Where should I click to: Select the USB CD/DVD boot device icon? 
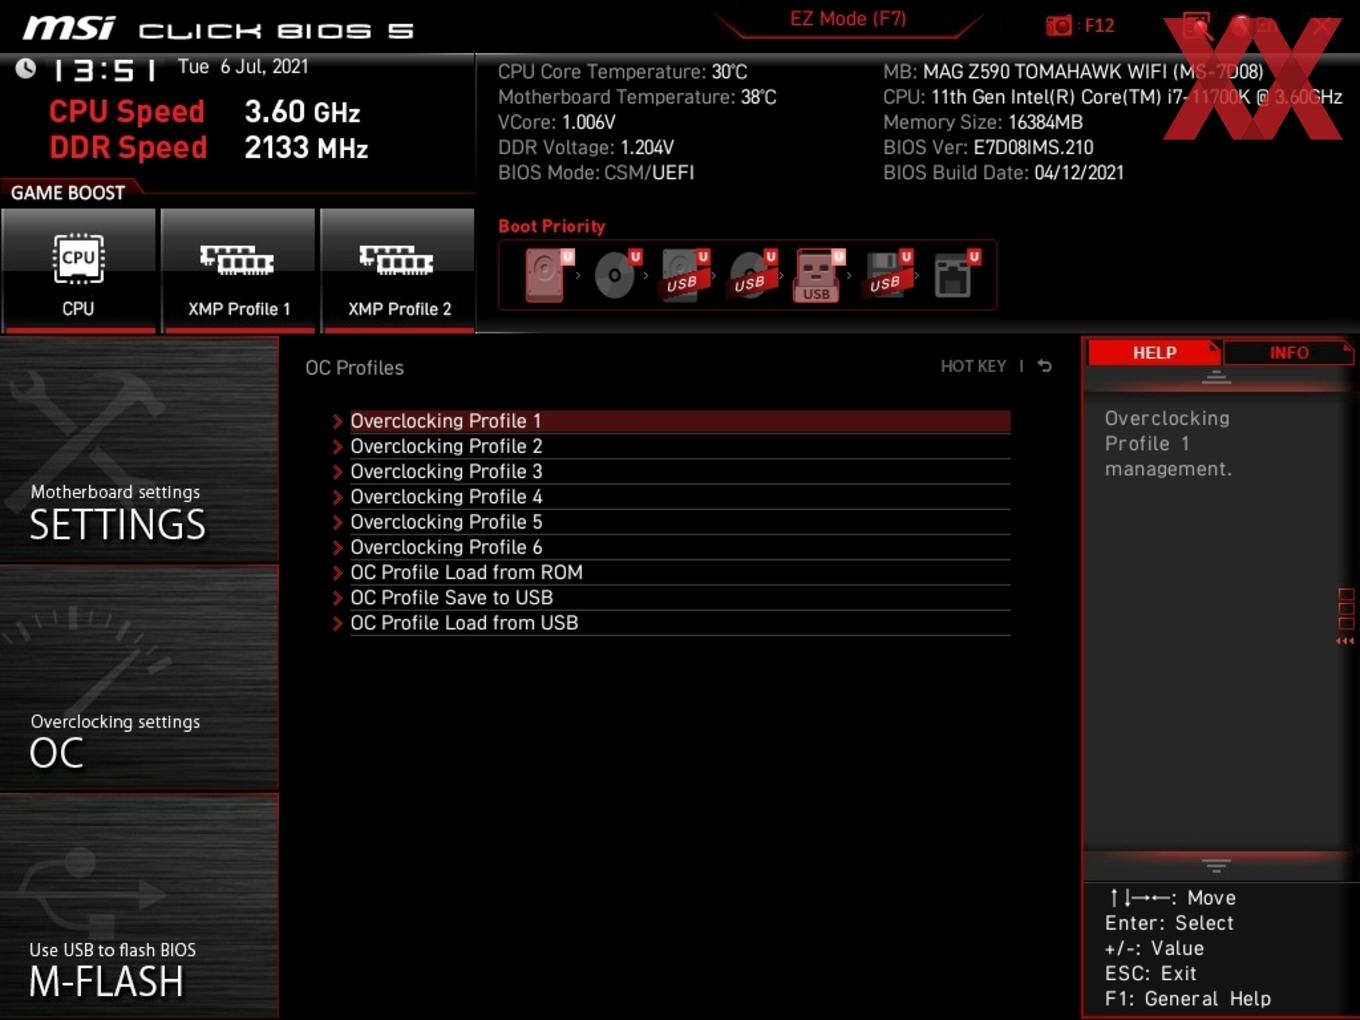pyautogui.click(x=752, y=275)
